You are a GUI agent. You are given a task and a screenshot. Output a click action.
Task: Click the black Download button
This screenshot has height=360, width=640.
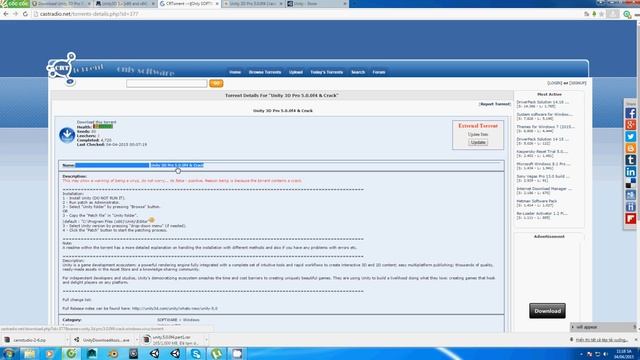pyautogui.click(x=547, y=311)
